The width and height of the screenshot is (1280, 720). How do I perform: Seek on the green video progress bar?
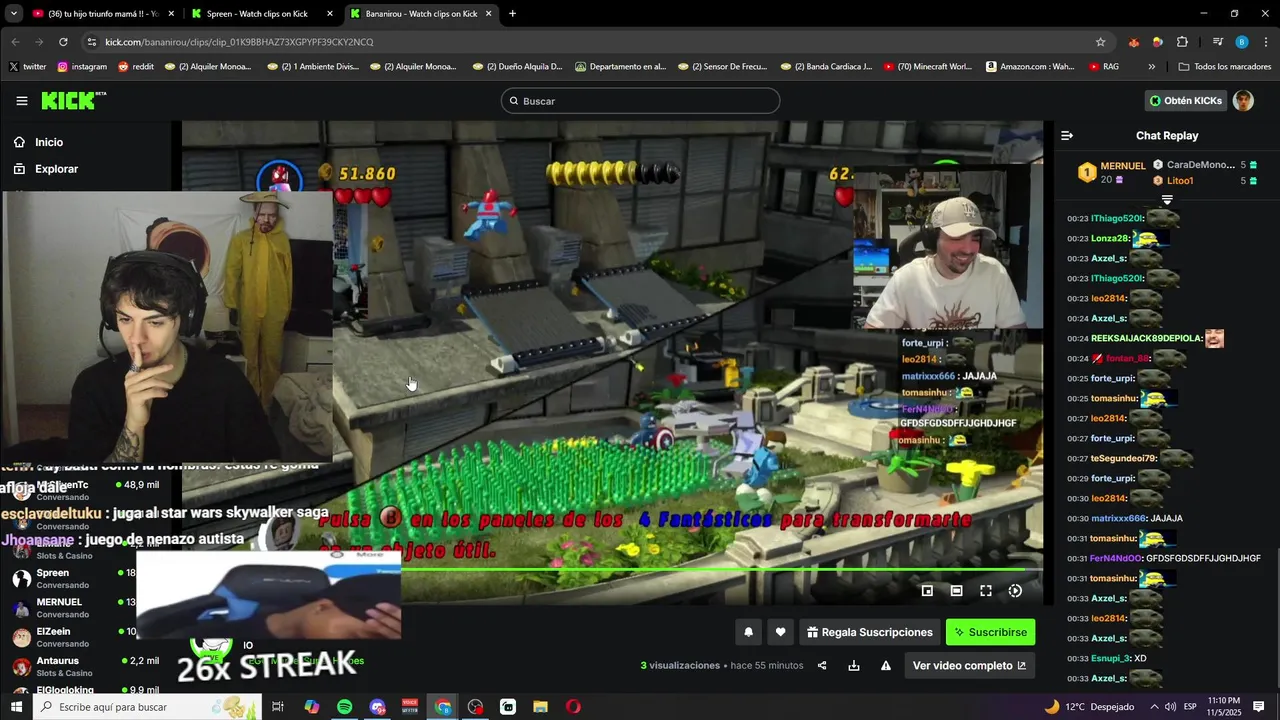(x=612, y=570)
